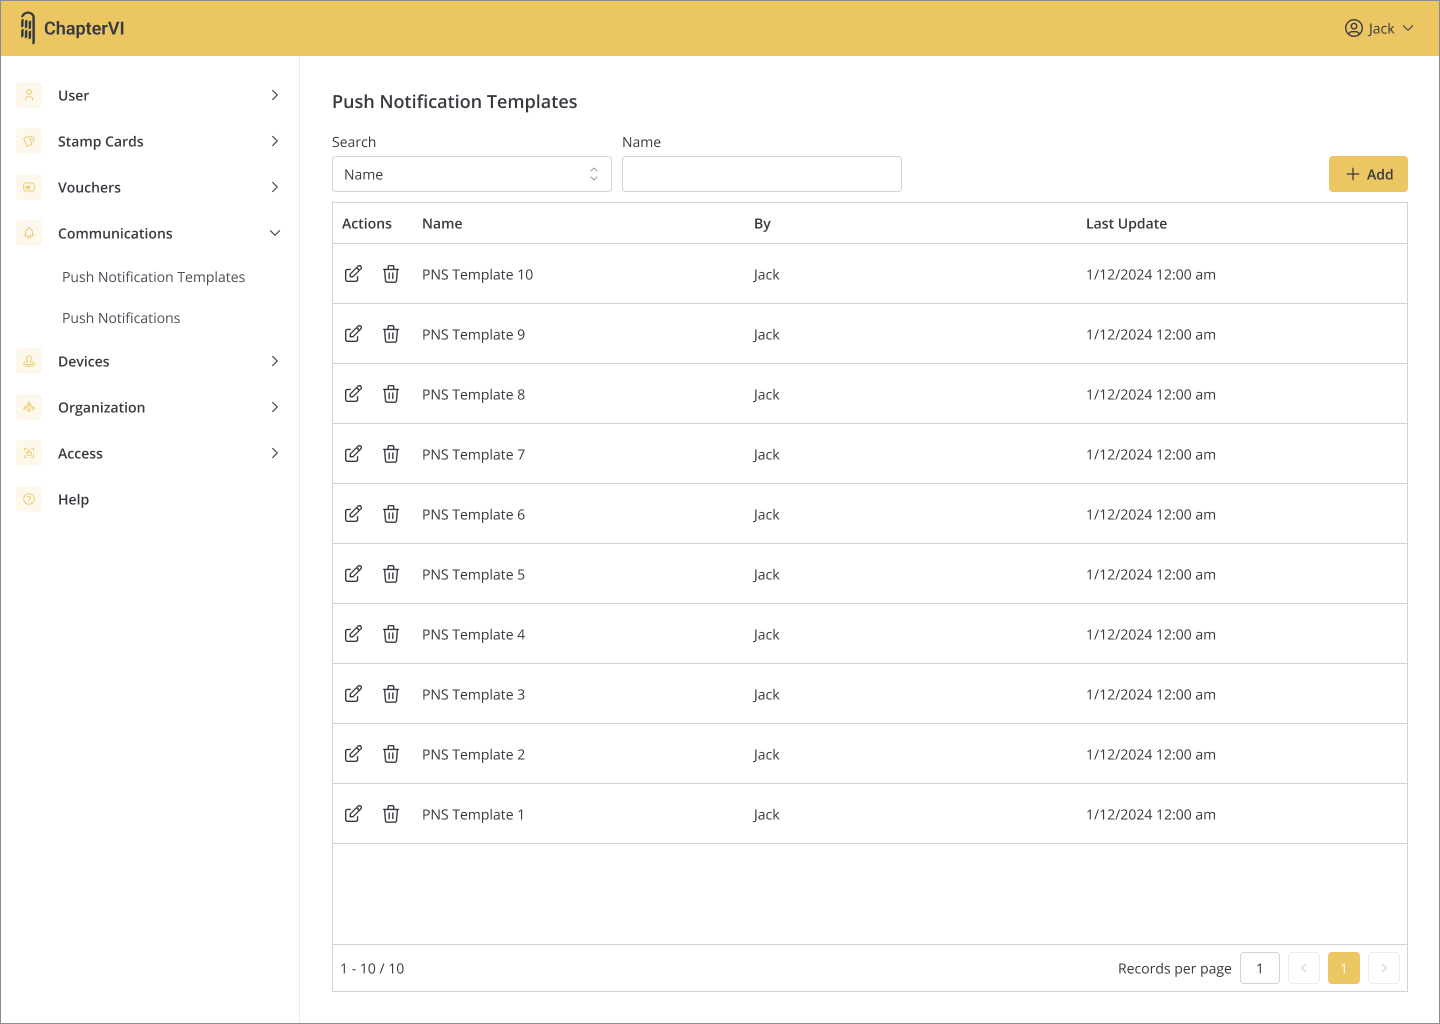Screen dimensions: 1440x1024
Task: Select Push Notification Templates sidebar item
Action: (x=153, y=277)
